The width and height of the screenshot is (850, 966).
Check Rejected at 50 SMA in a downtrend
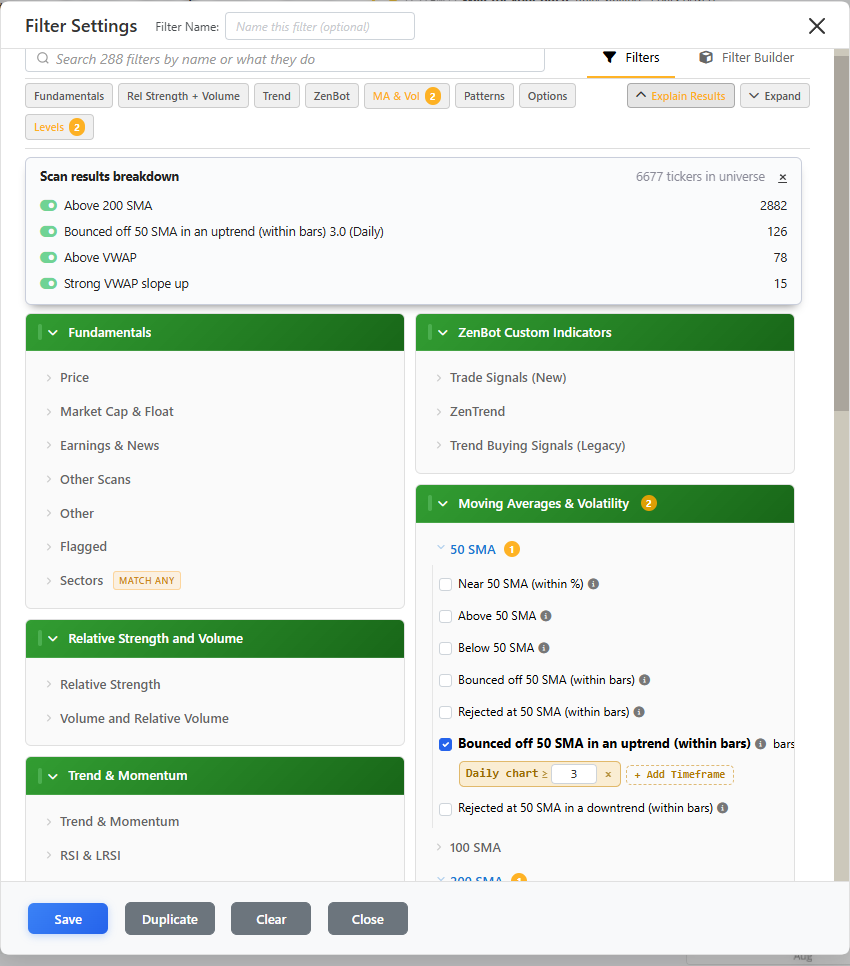pos(445,808)
